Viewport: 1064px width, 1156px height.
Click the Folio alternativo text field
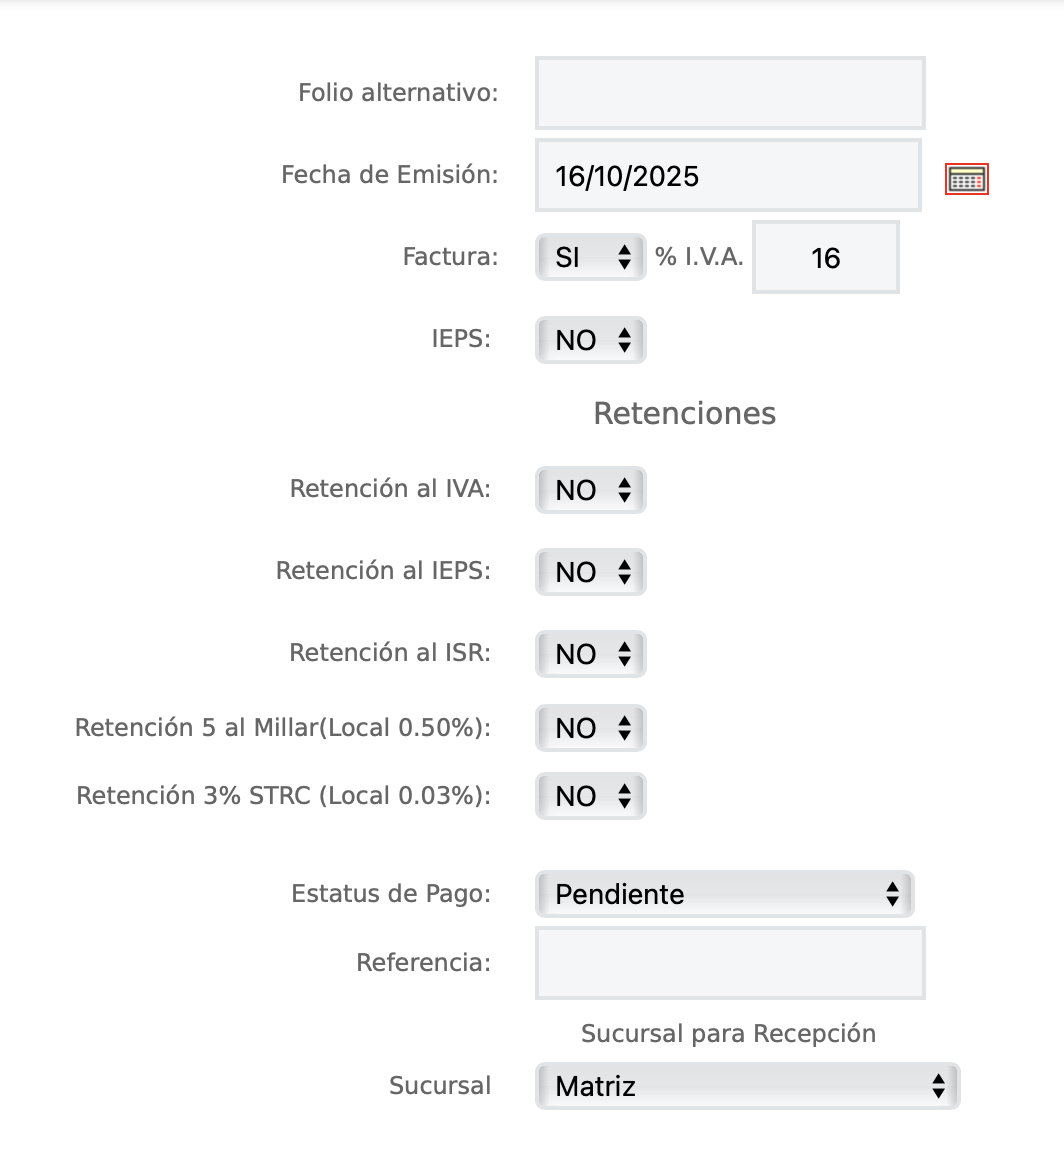click(730, 93)
